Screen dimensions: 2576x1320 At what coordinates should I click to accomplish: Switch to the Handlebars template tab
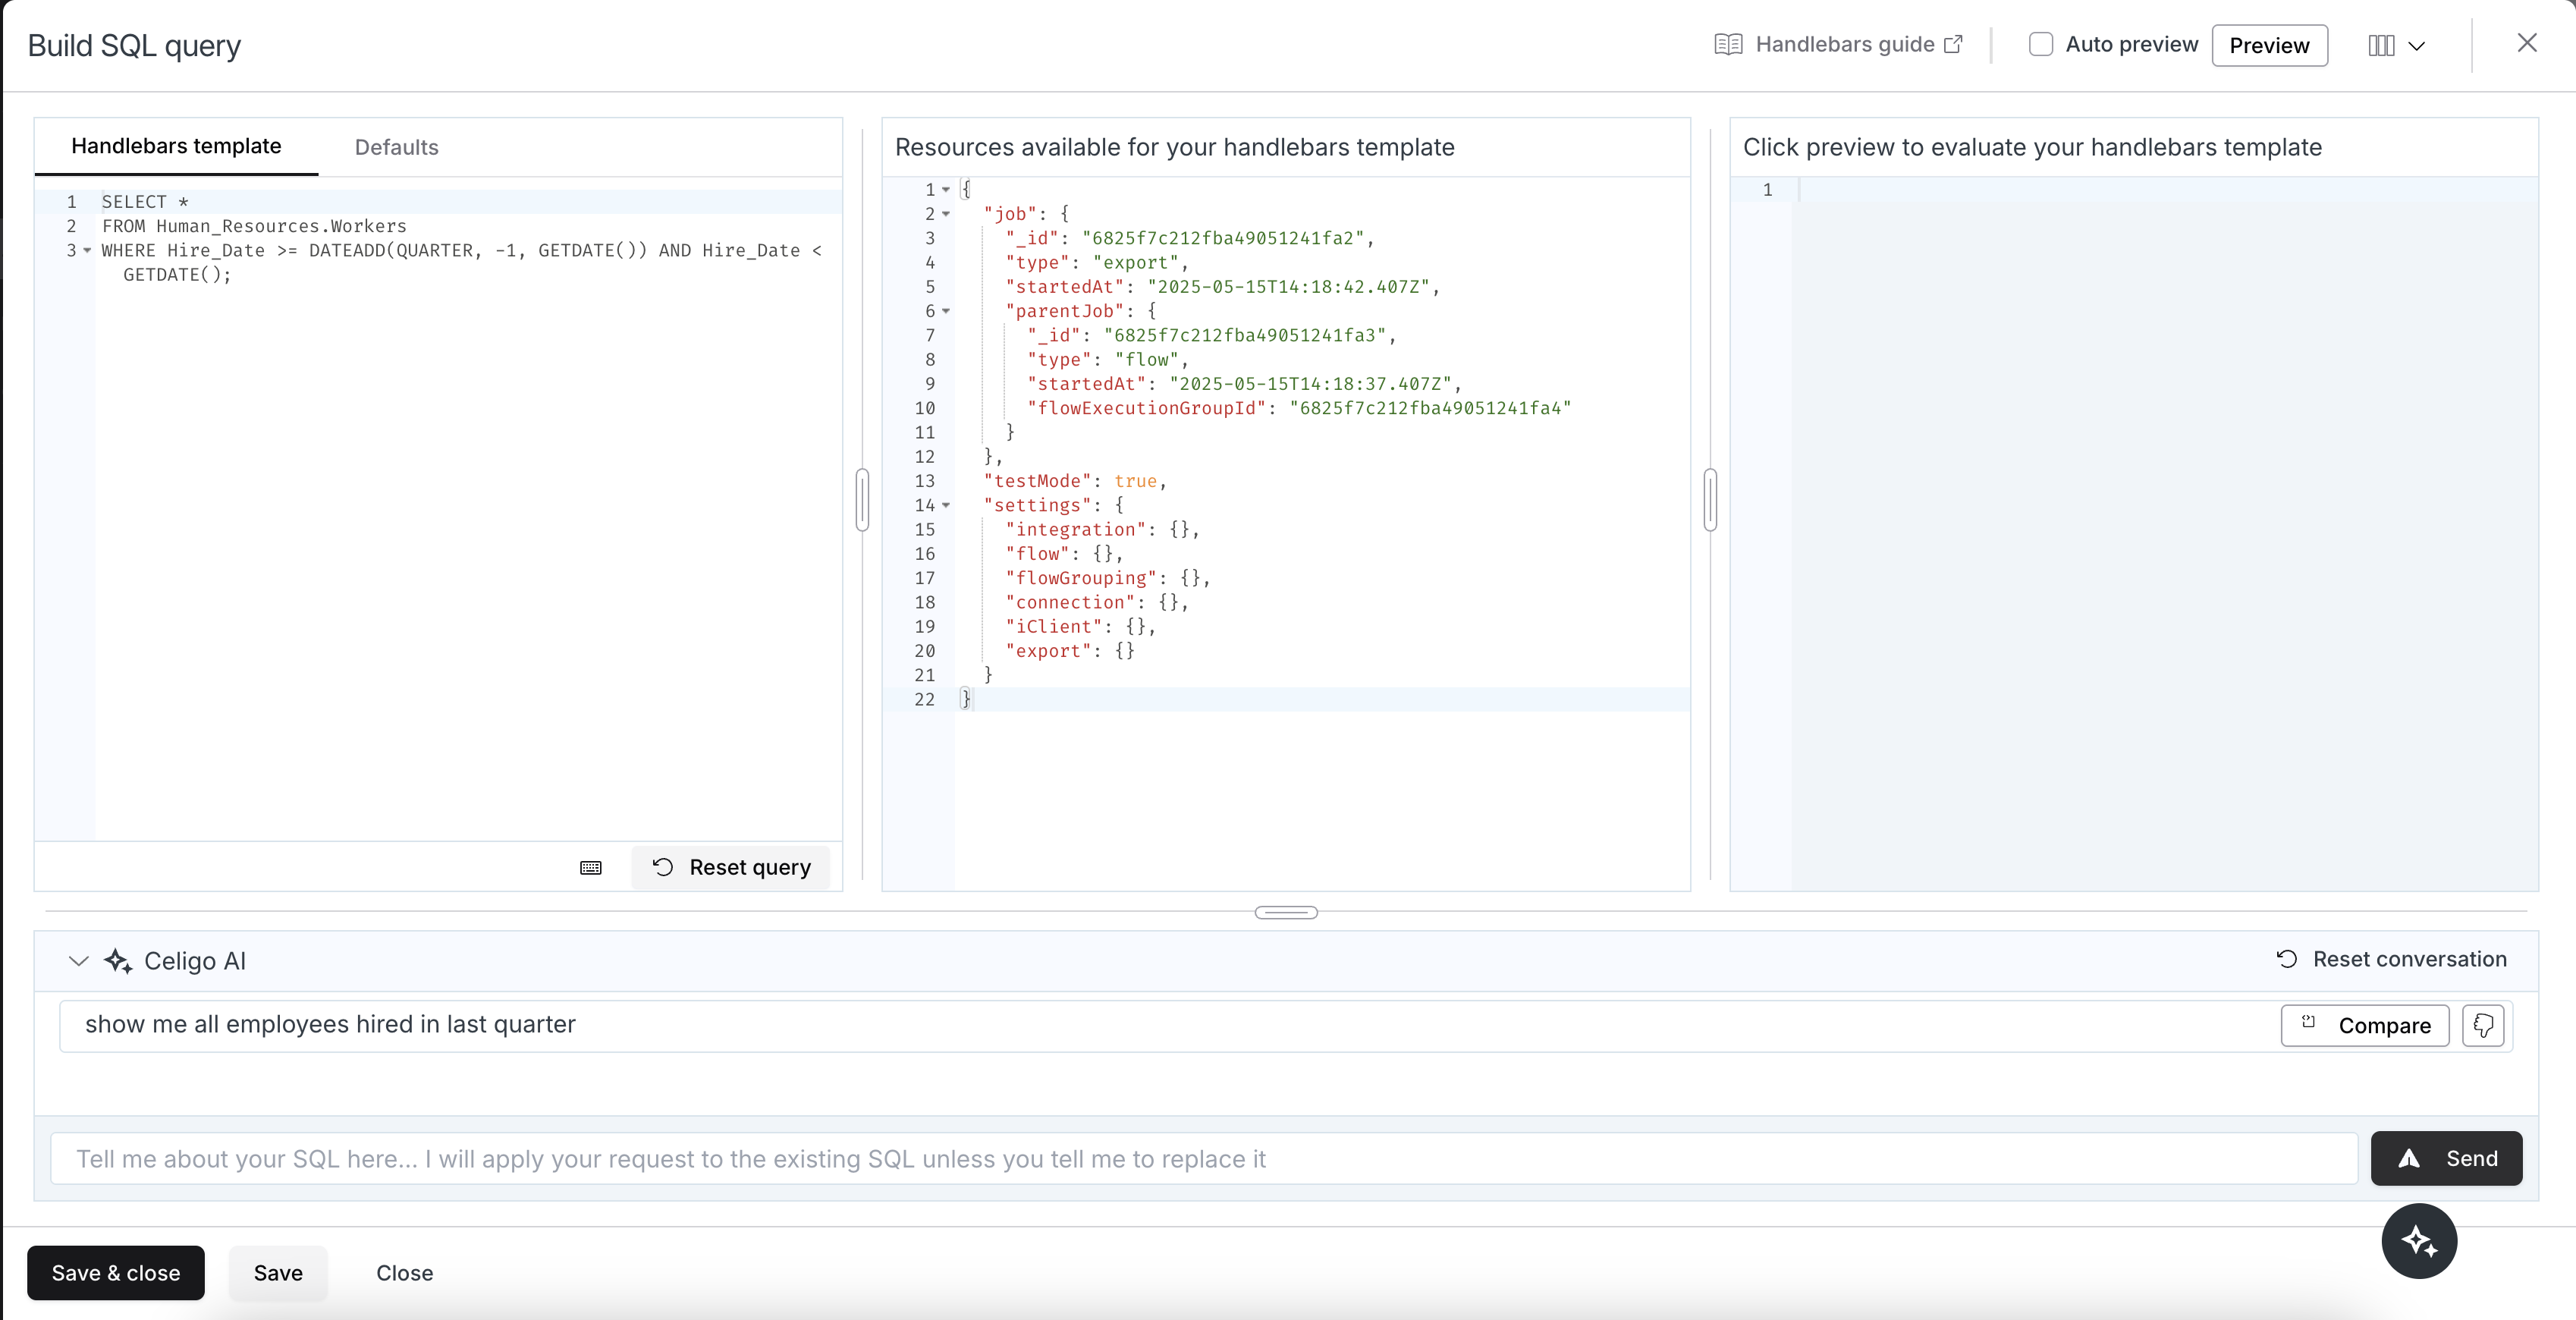tap(176, 146)
